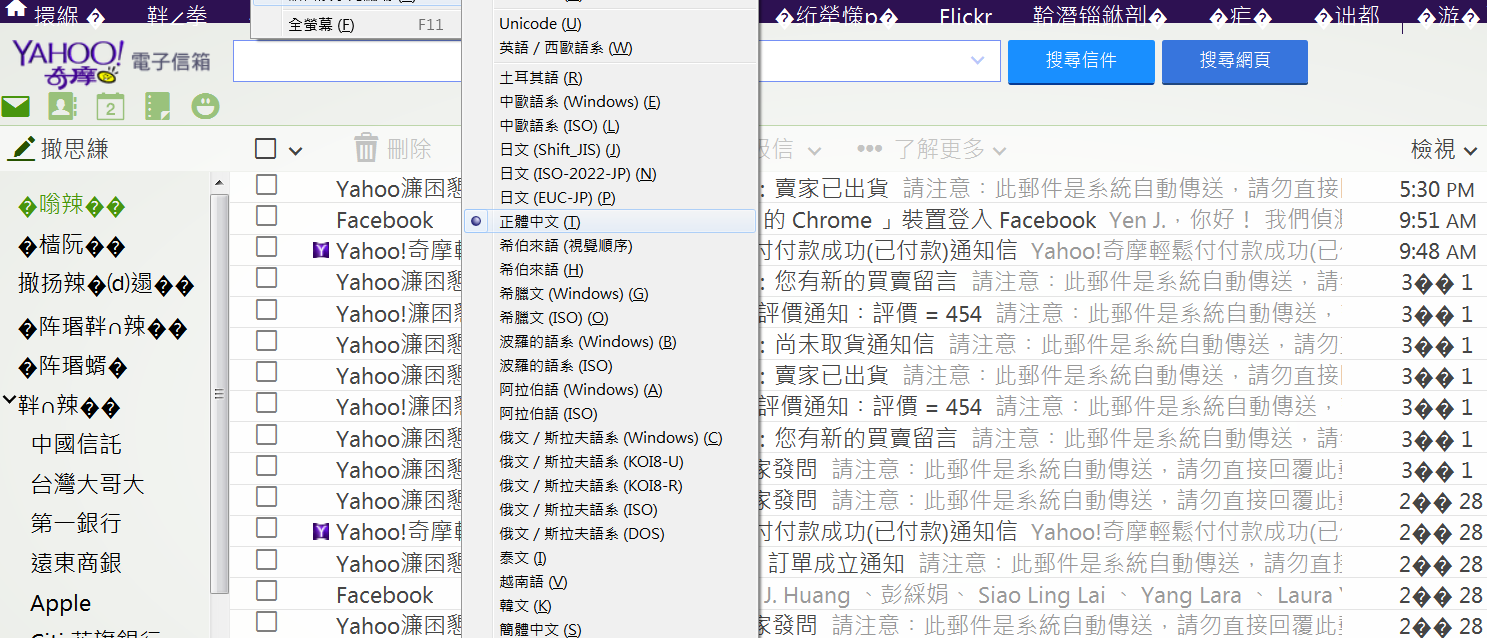Tick the select-all checkbox in toolbar
The height and width of the screenshot is (638, 1487).
[x=265, y=149]
